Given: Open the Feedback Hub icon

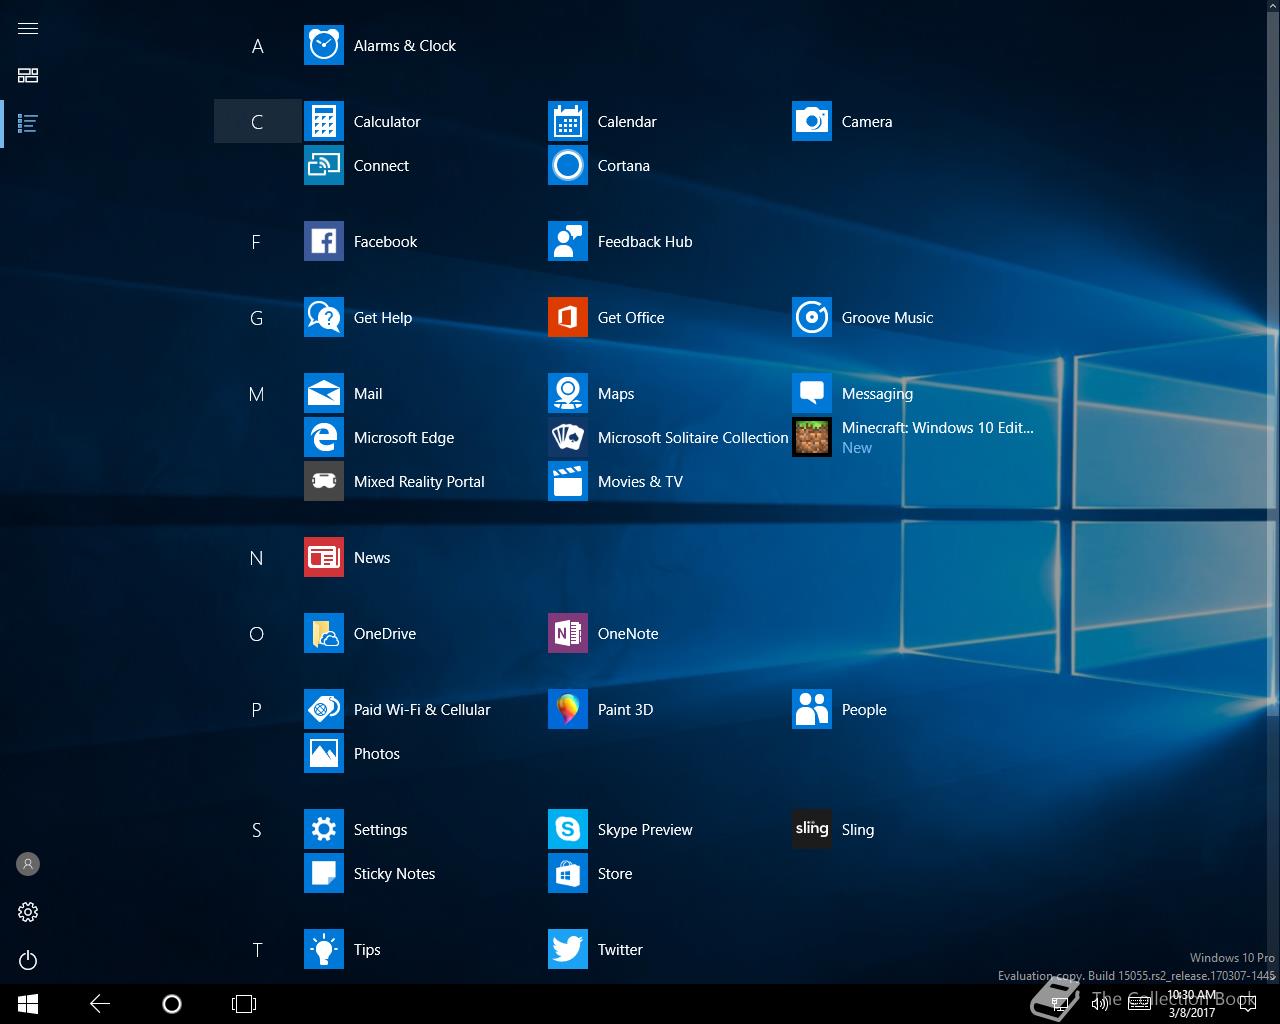Looking at the screenshot, I should [568, 241].
